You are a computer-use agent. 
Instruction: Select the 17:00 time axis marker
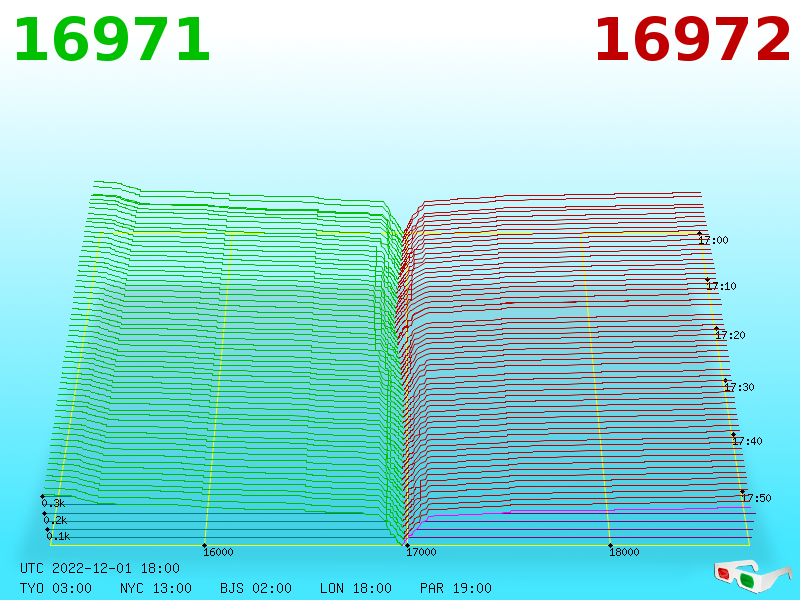pos(713,240)
